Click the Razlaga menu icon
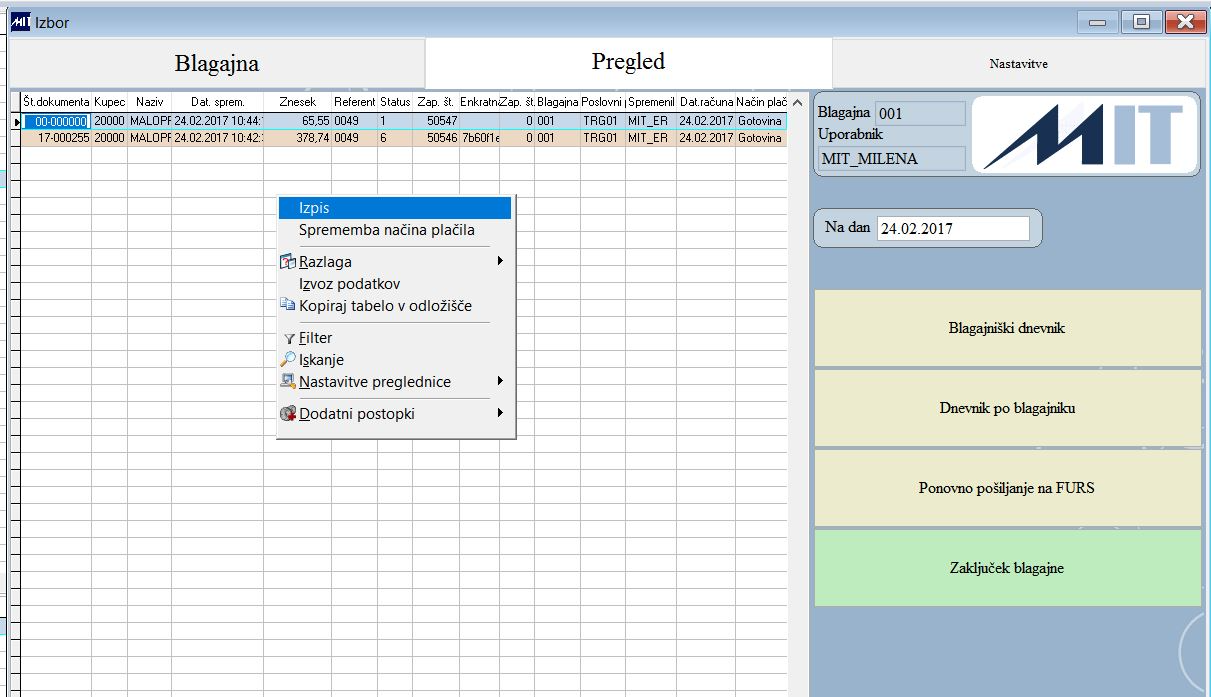Image resolution: width=1211 pixels, height=697 pixels. pos(289,262)
